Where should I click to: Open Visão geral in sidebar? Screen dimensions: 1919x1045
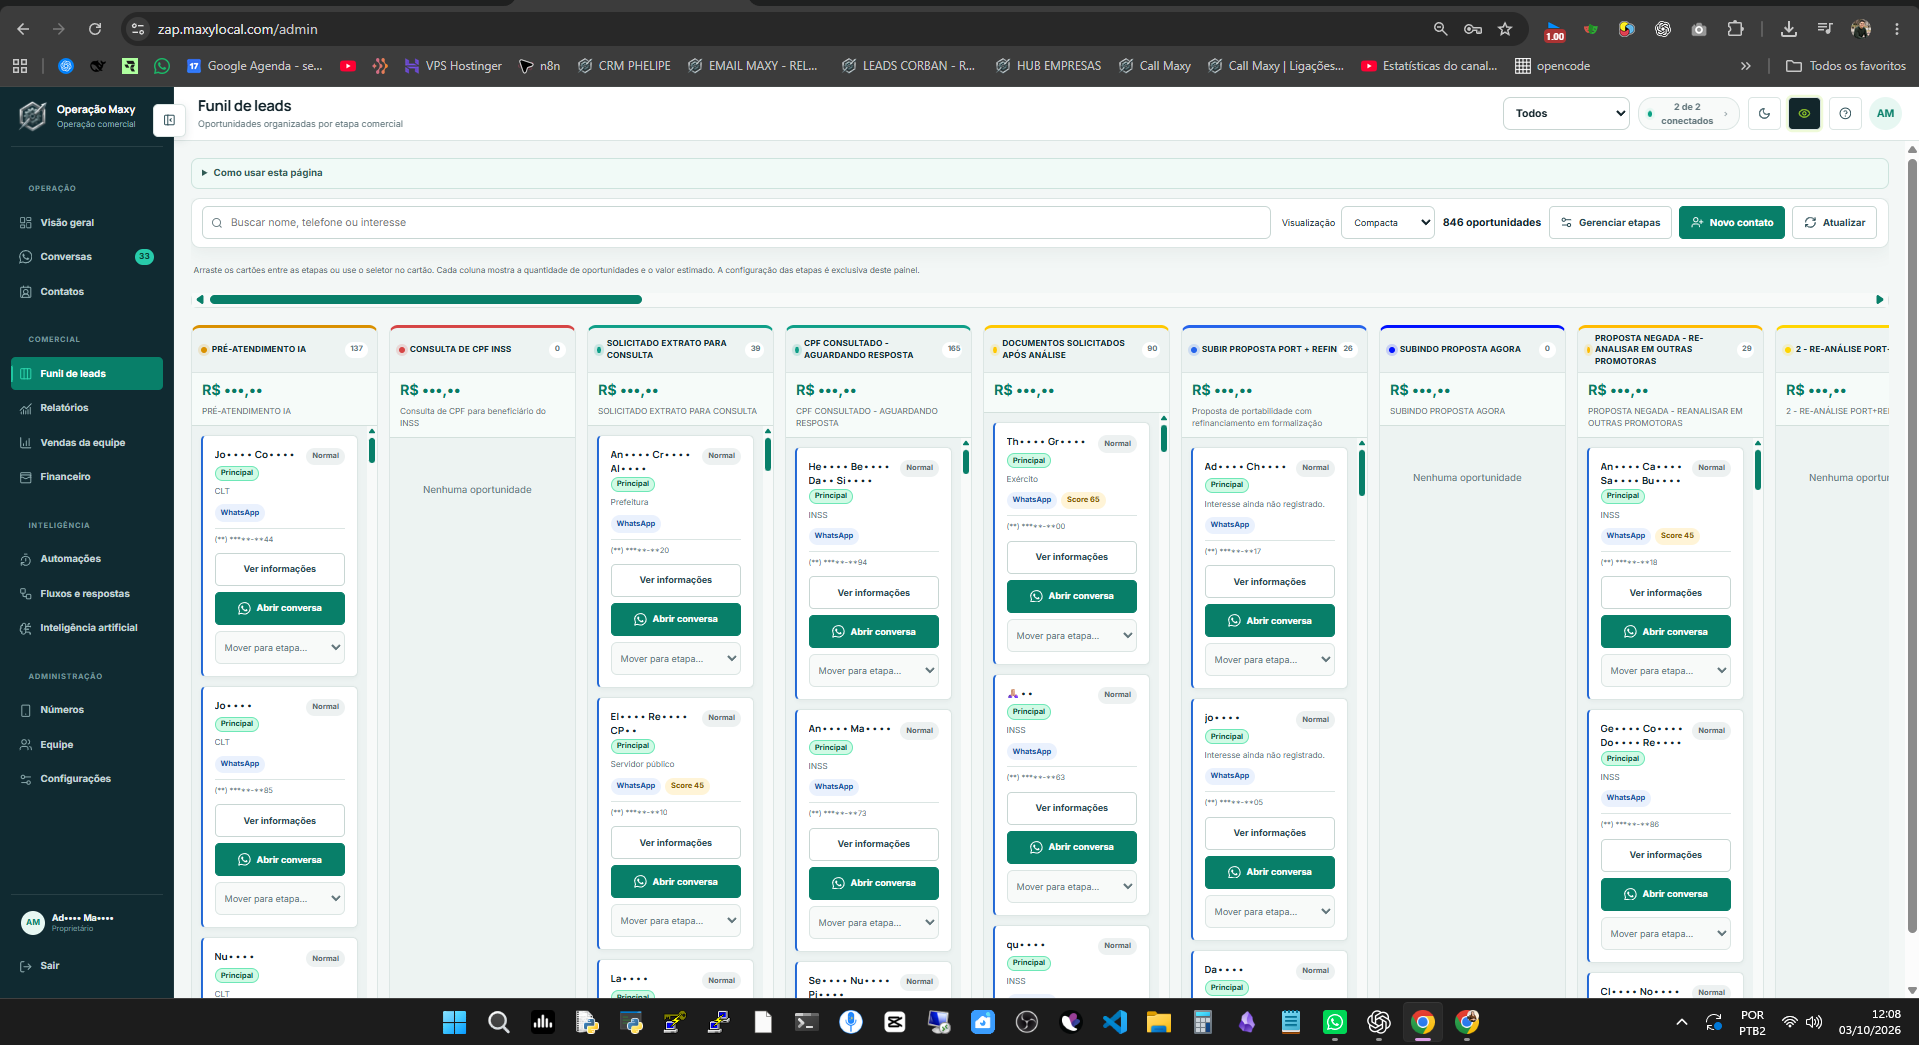pyautogui.click(x=86, y=223)
